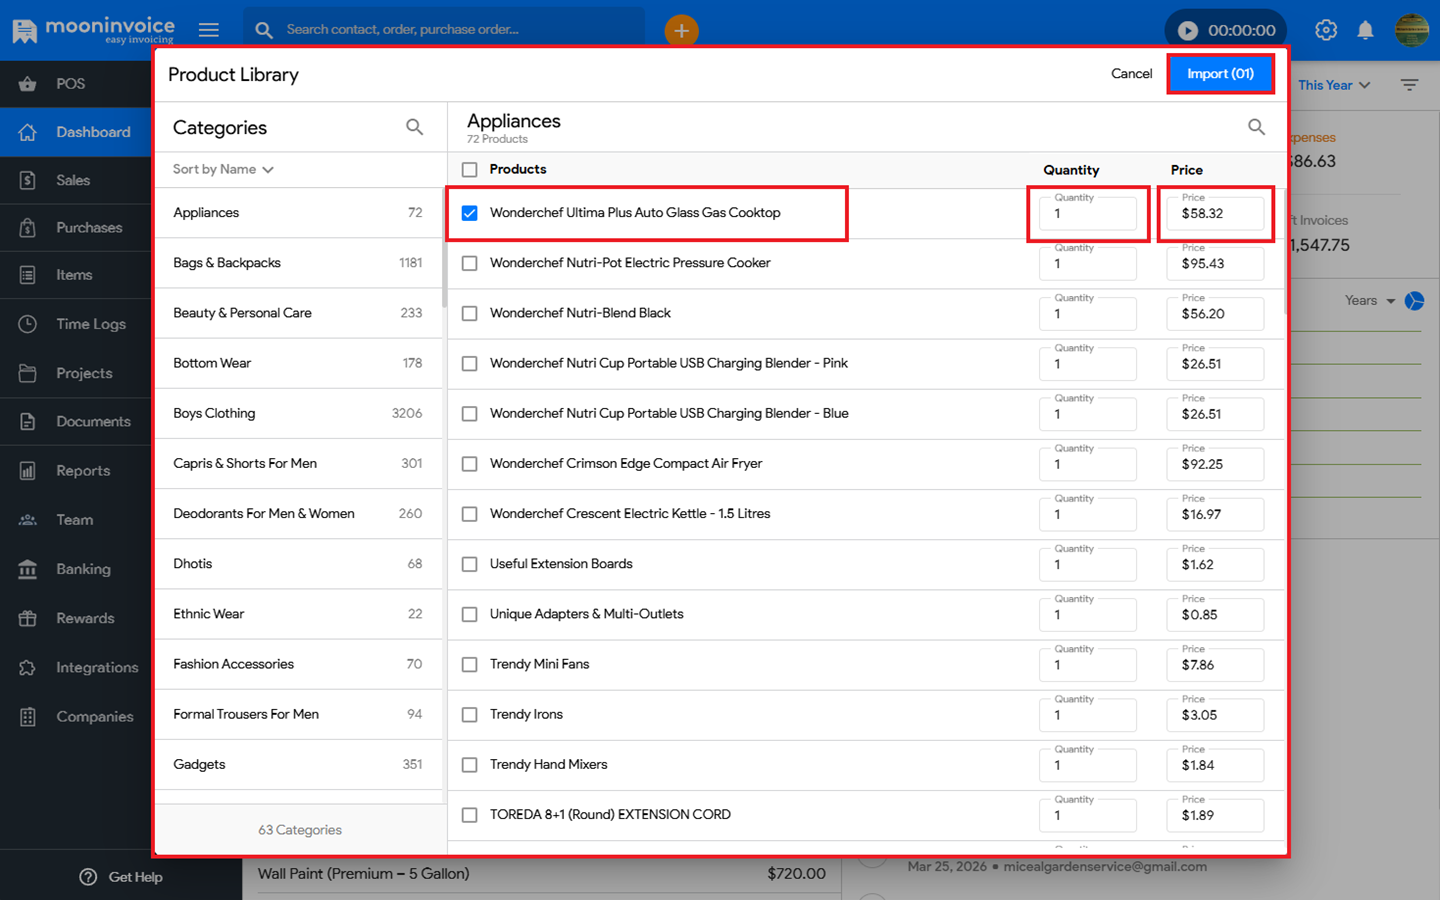Open the filter icon beside This Year

1409,85
